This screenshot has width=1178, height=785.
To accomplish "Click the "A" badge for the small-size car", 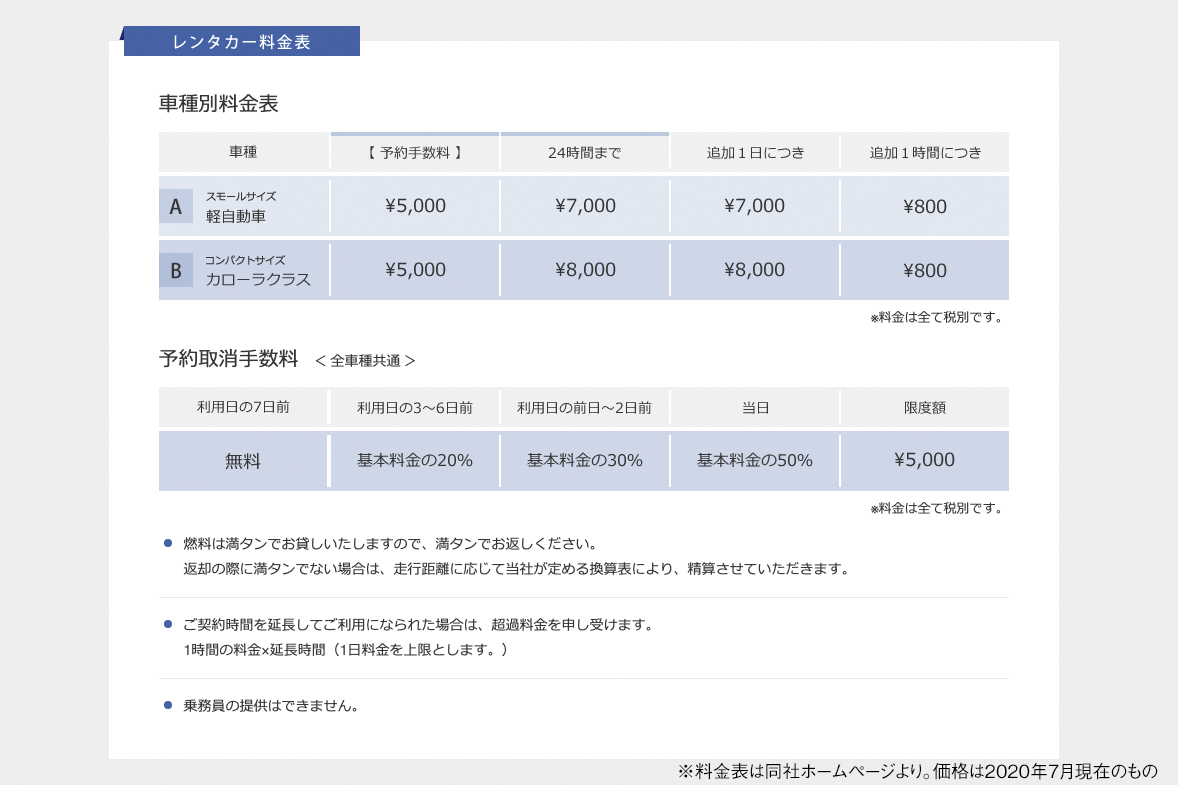I will [x=176, y=207].
